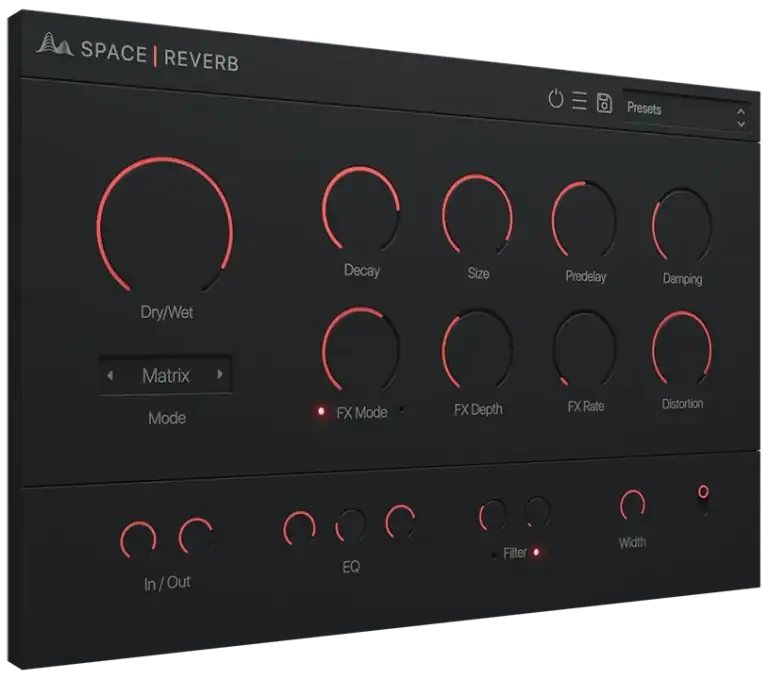Click the Damping knob

point(682,225)
